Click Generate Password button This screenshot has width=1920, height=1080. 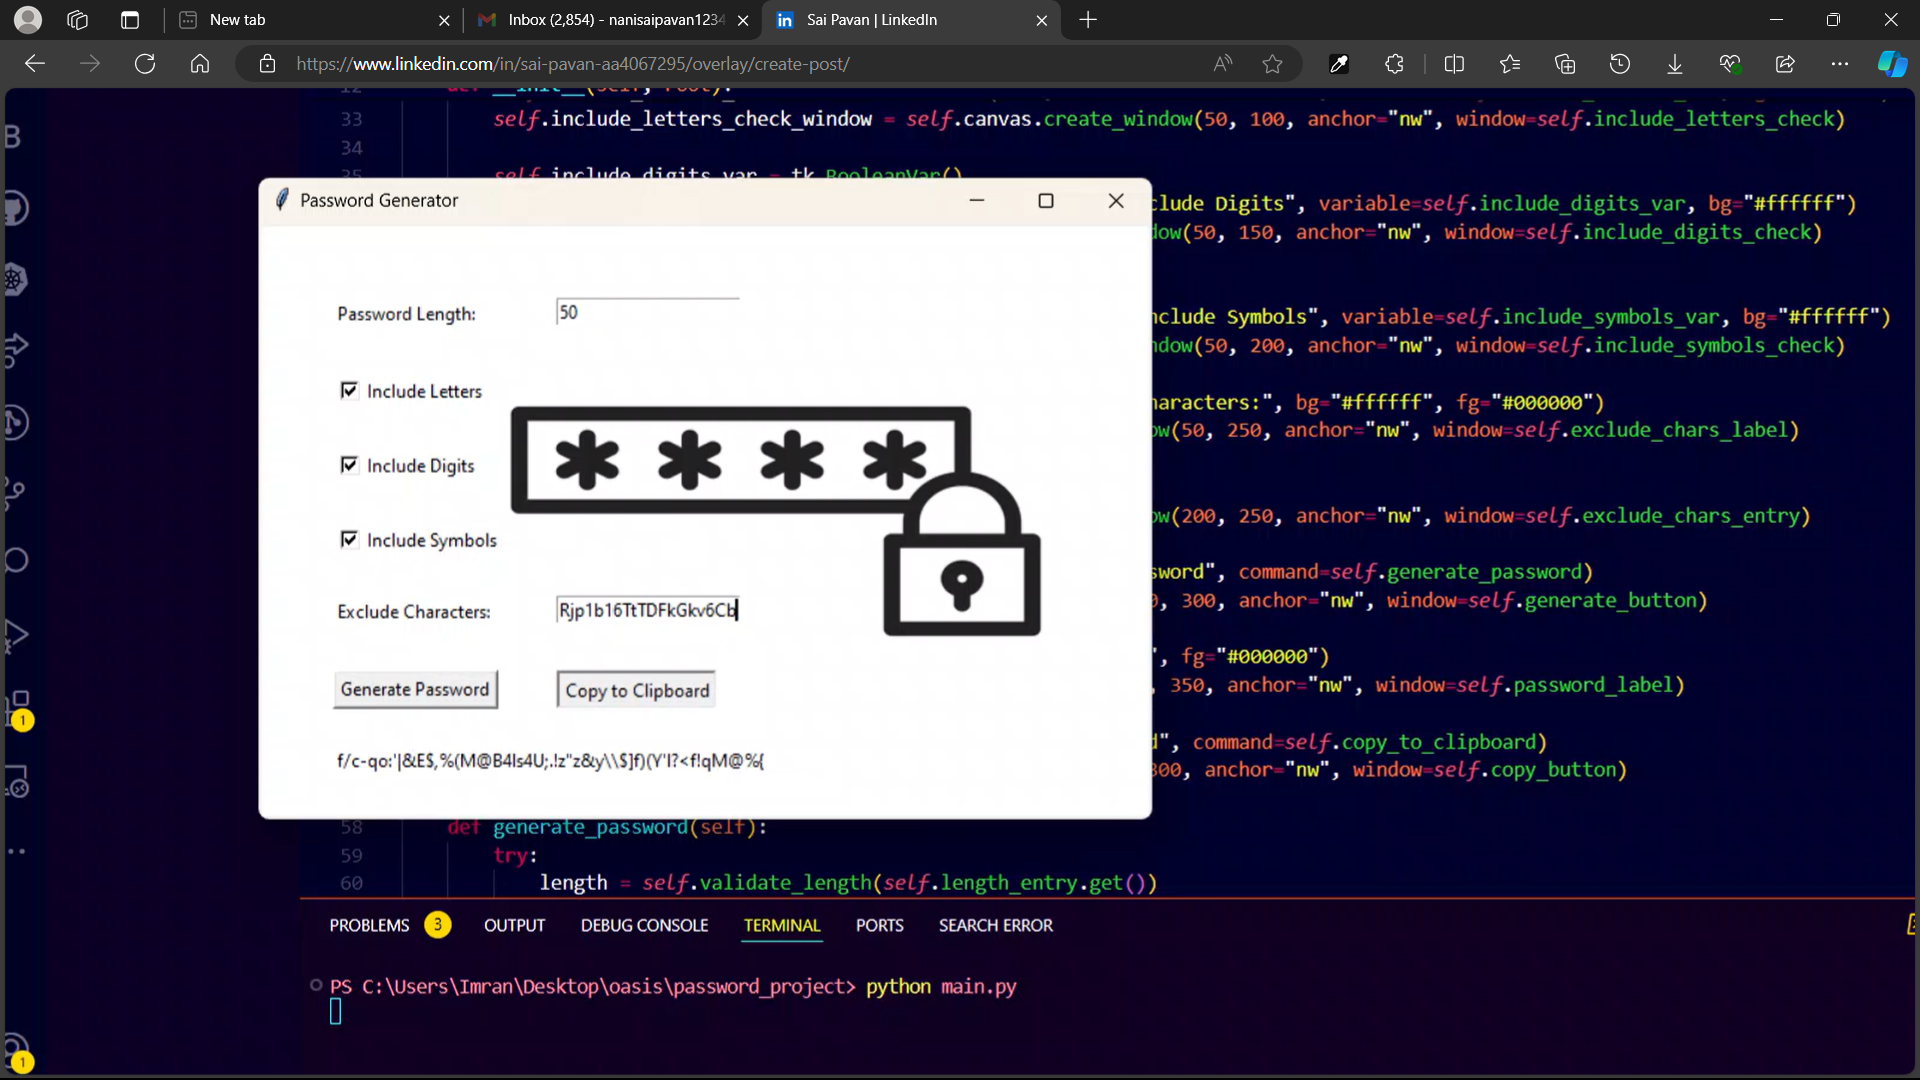point(415,690)
